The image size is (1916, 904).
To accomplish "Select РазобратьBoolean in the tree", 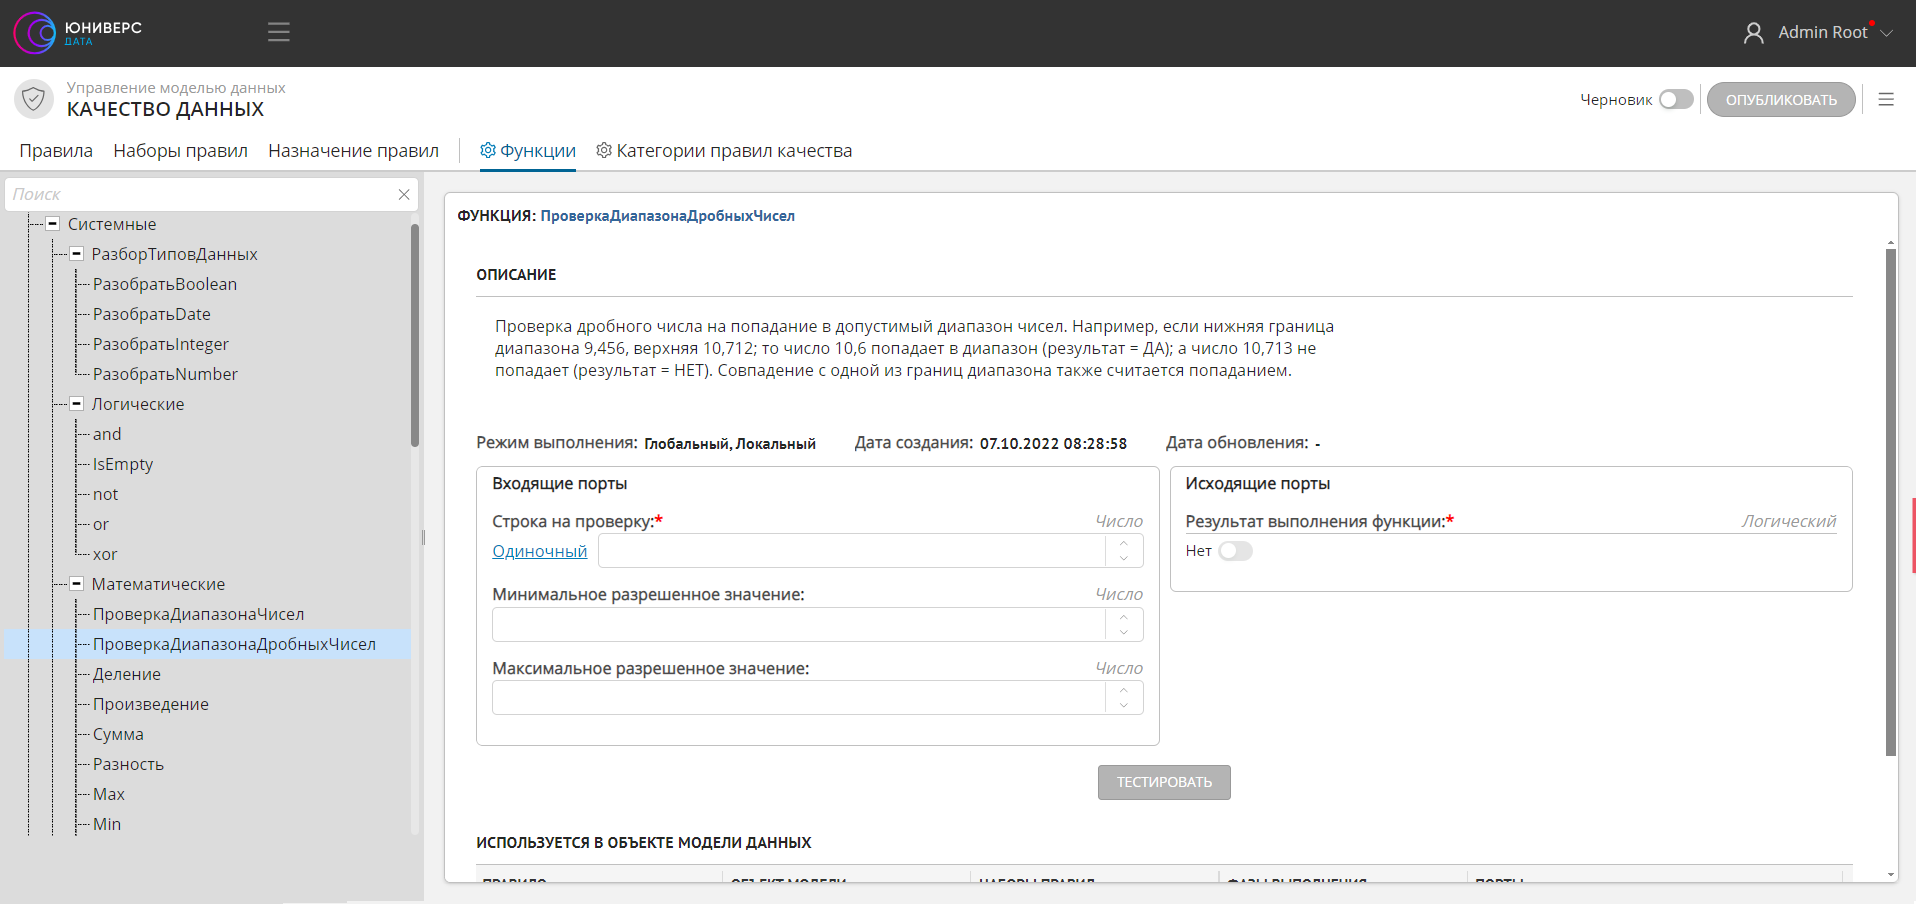I will tap(165, 284).
